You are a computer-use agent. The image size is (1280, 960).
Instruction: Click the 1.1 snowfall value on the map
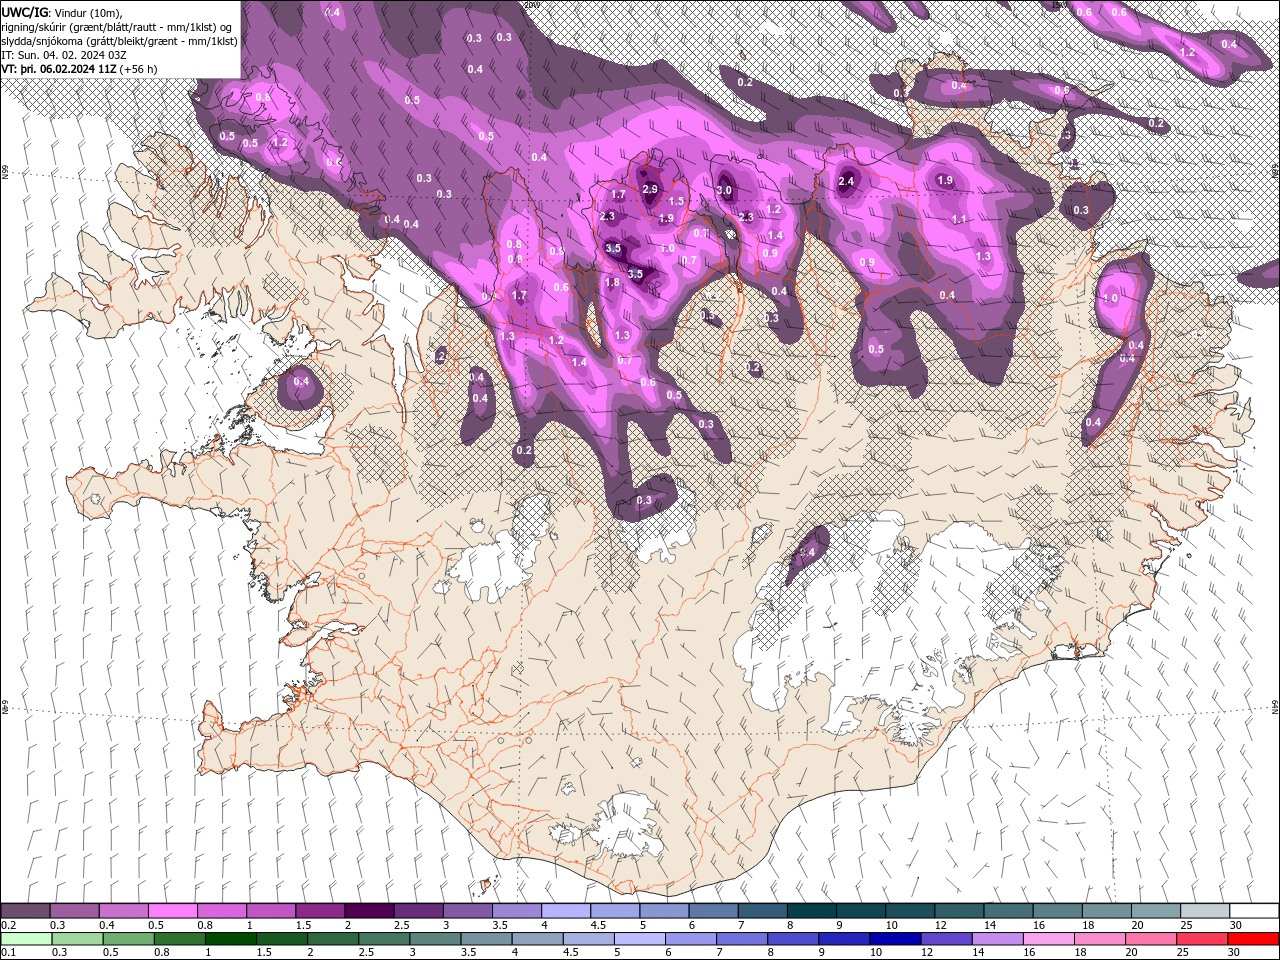959,219
